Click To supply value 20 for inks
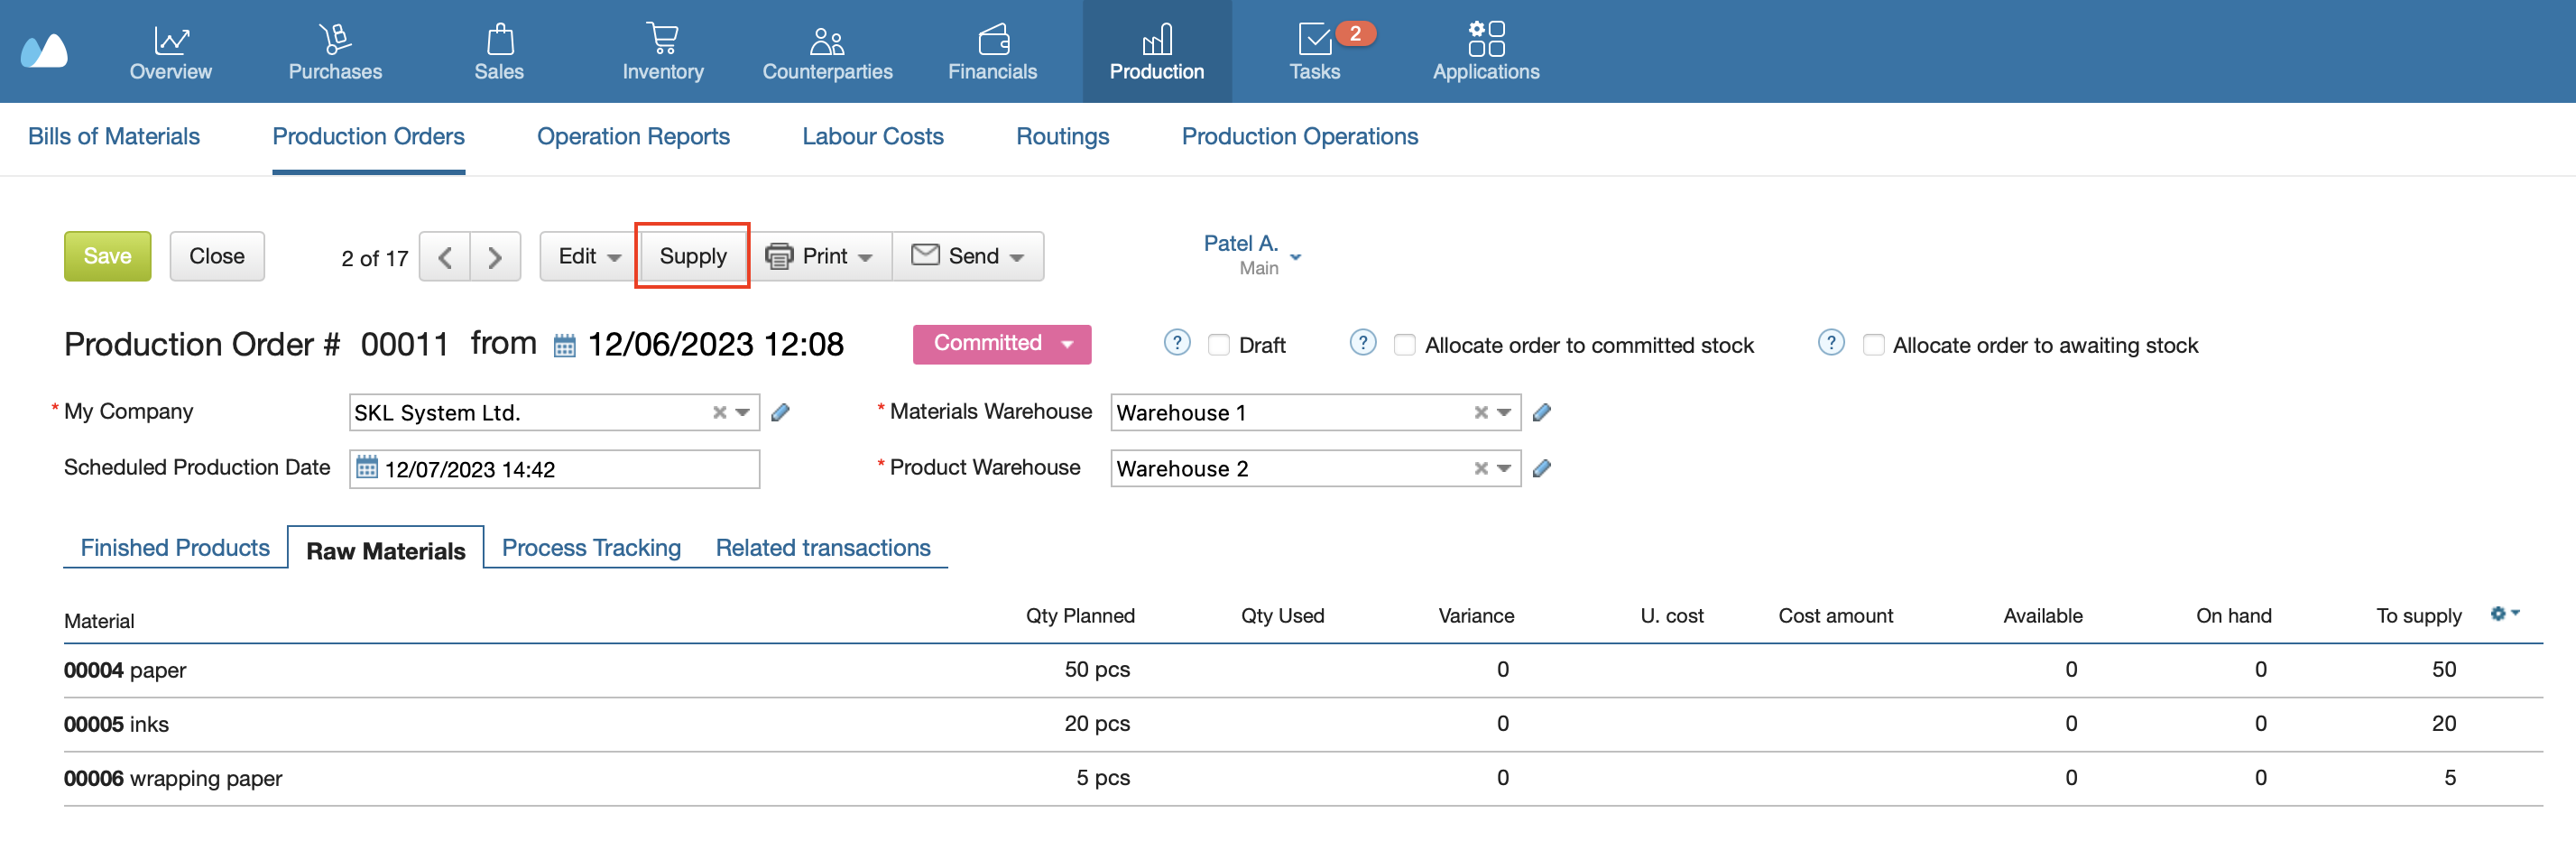2576x841 pixels. tap(2444, 723)
